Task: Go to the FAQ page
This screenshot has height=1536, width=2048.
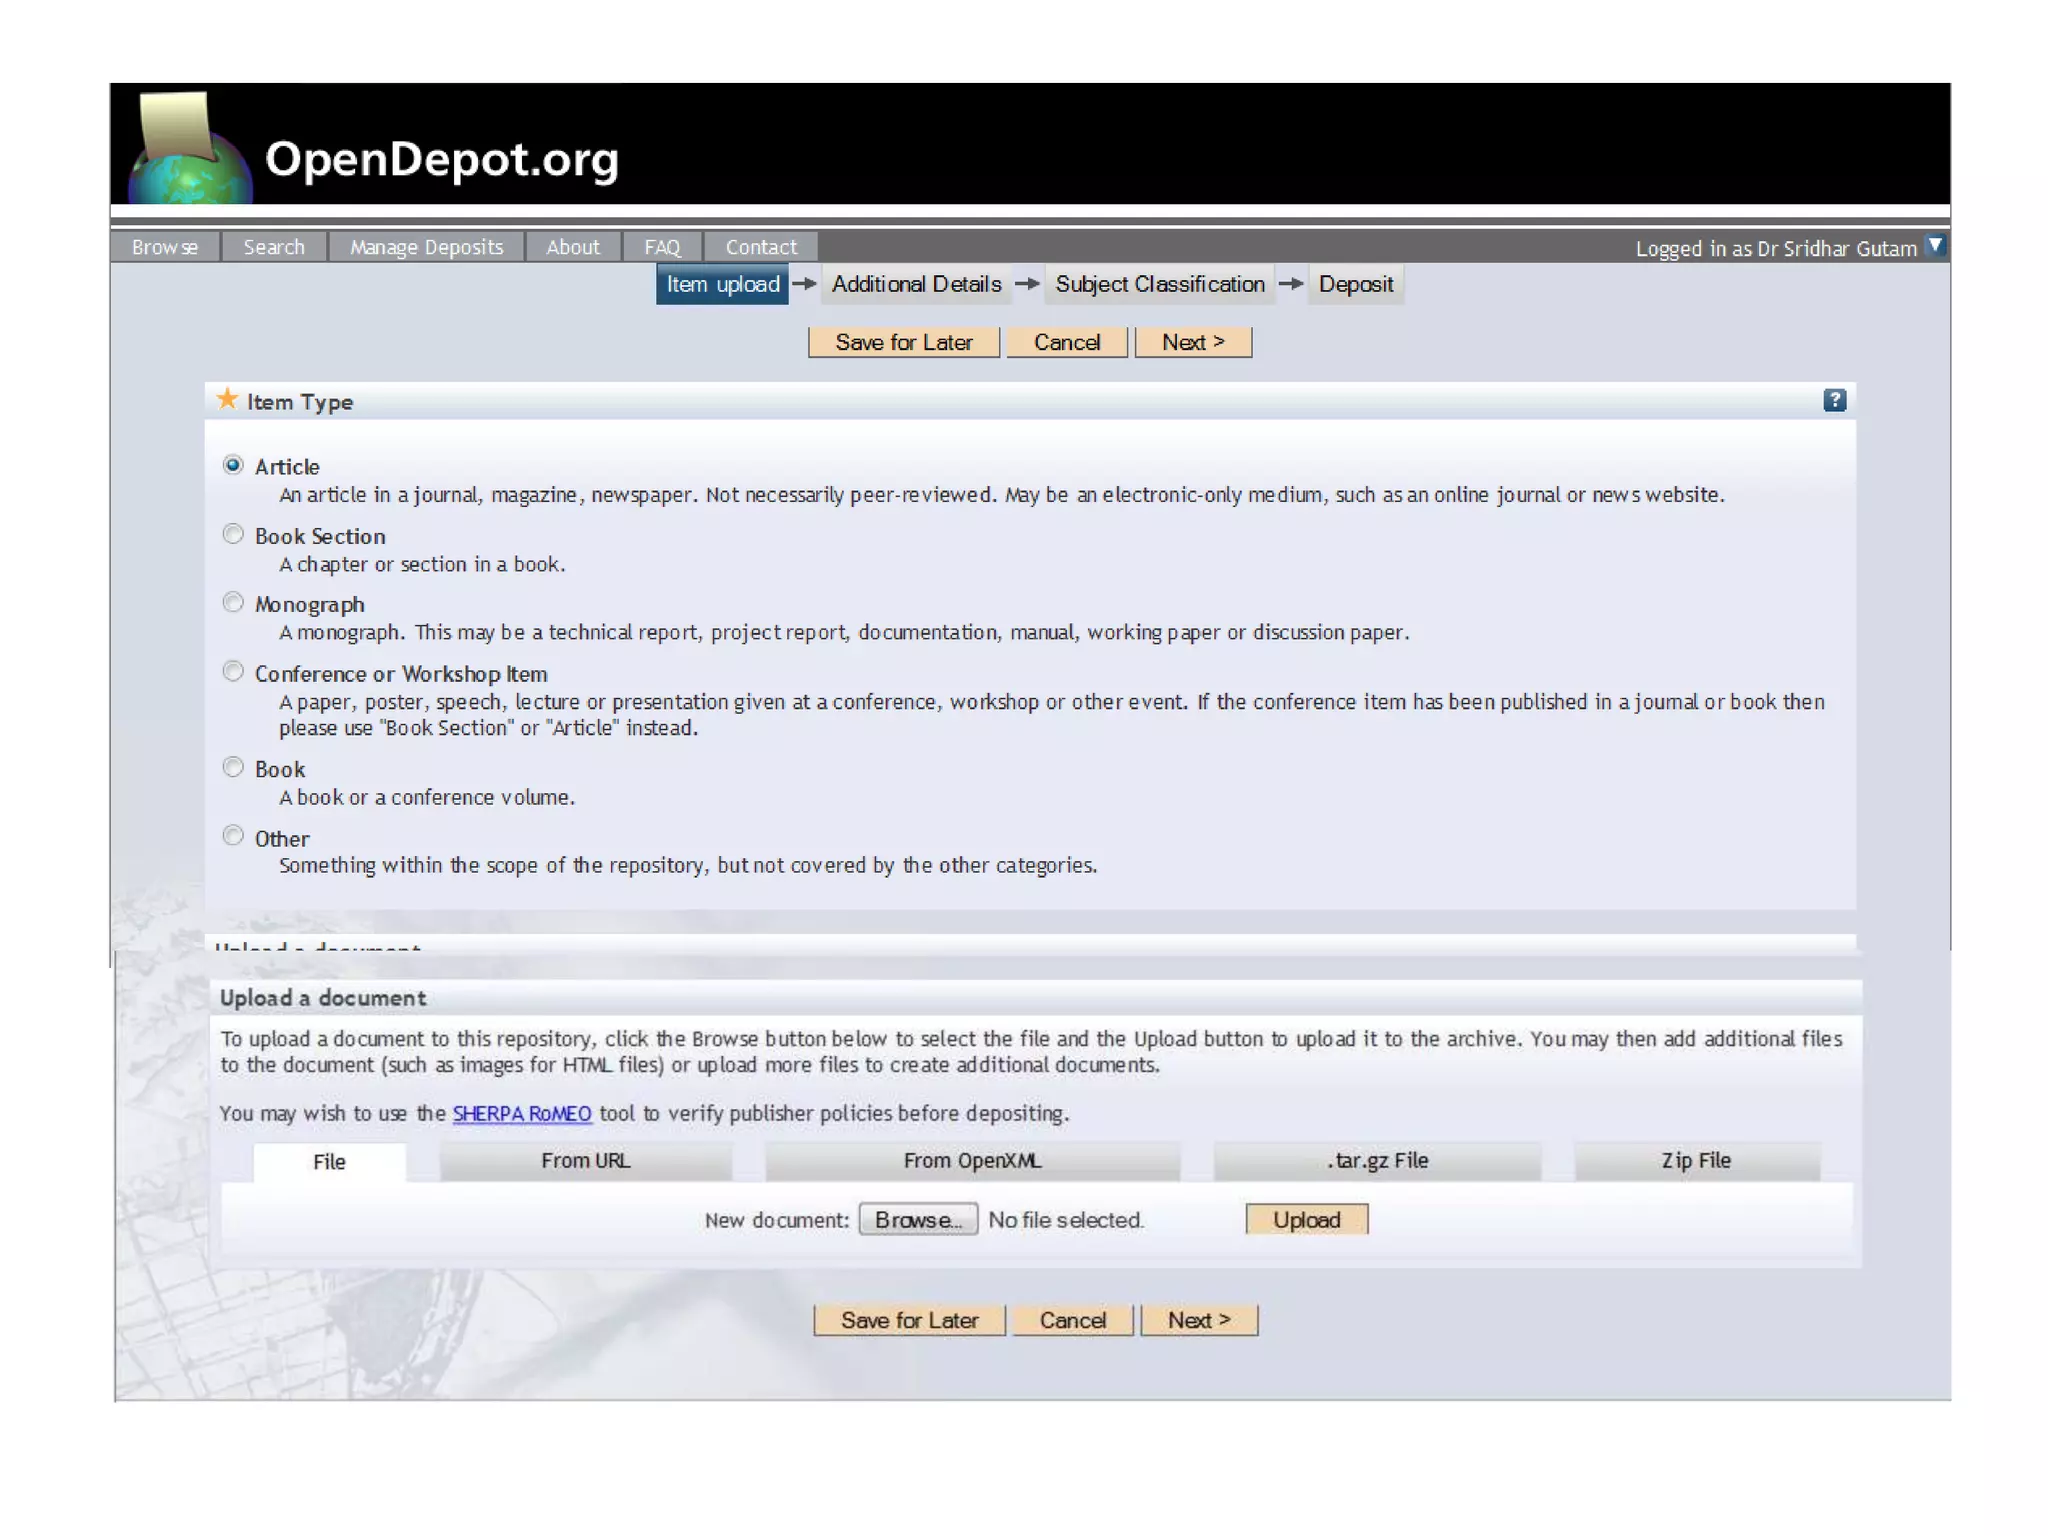Action: pos(661,247)
